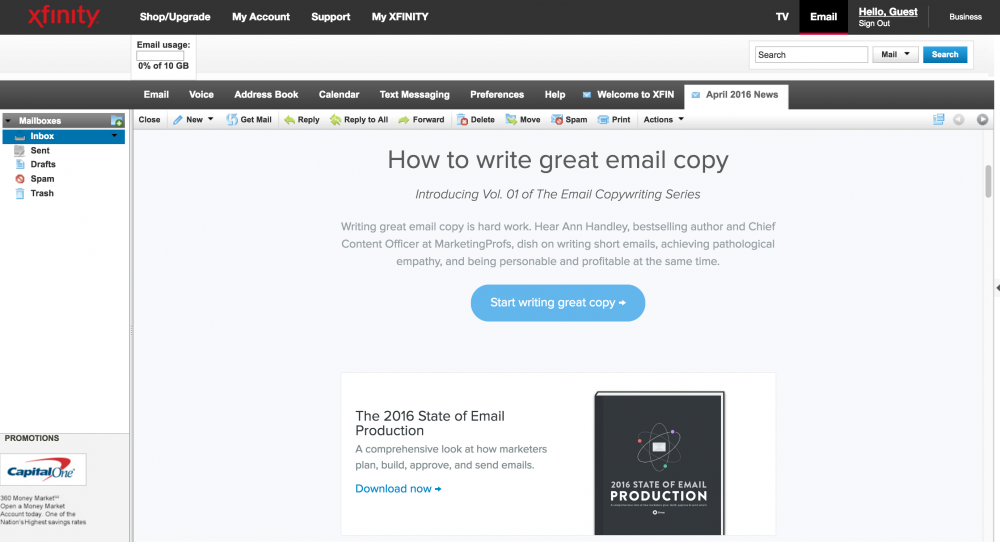This screenshot has width=1000, height=542.
Task: Click the Spam icon in toolbar
Action: [557, 119]
